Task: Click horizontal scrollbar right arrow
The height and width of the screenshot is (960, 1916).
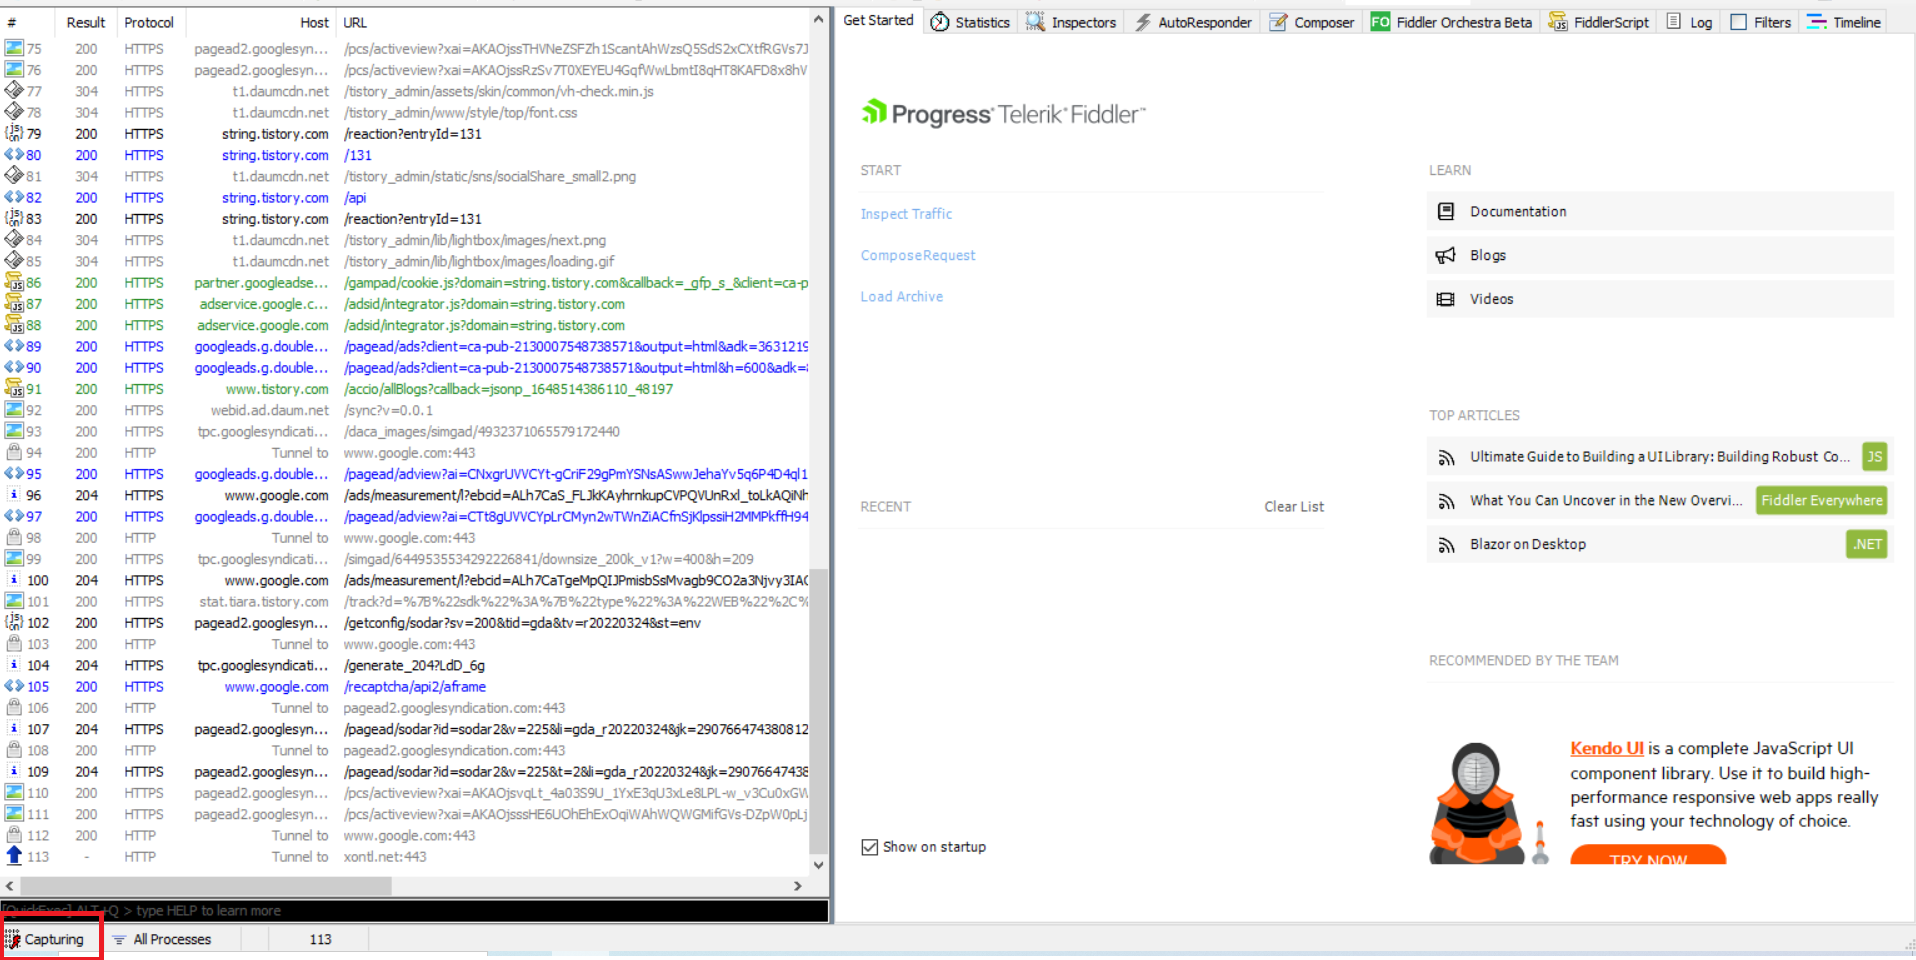Action: [x=797, y=886]
